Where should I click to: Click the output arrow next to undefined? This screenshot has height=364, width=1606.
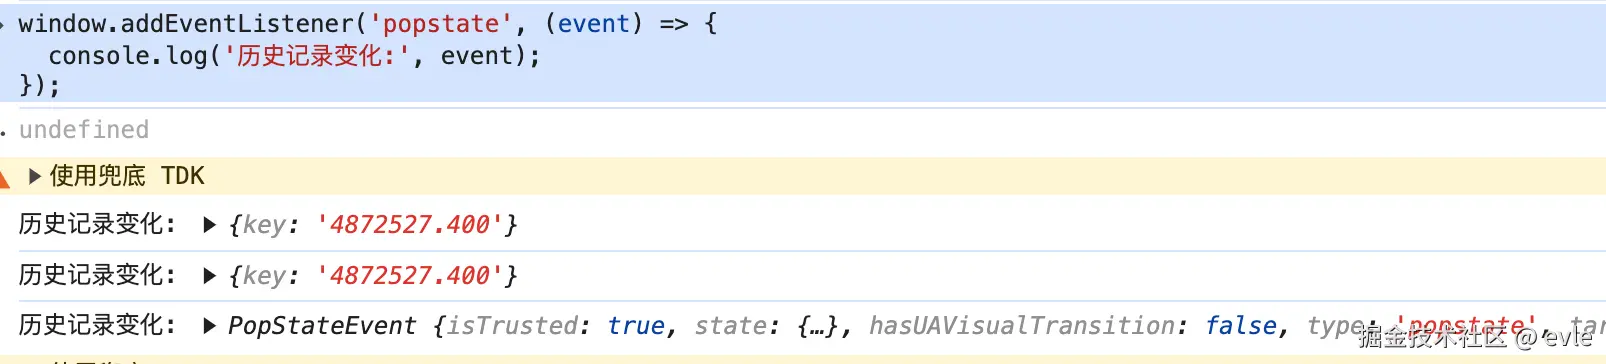tap(3, 132)
